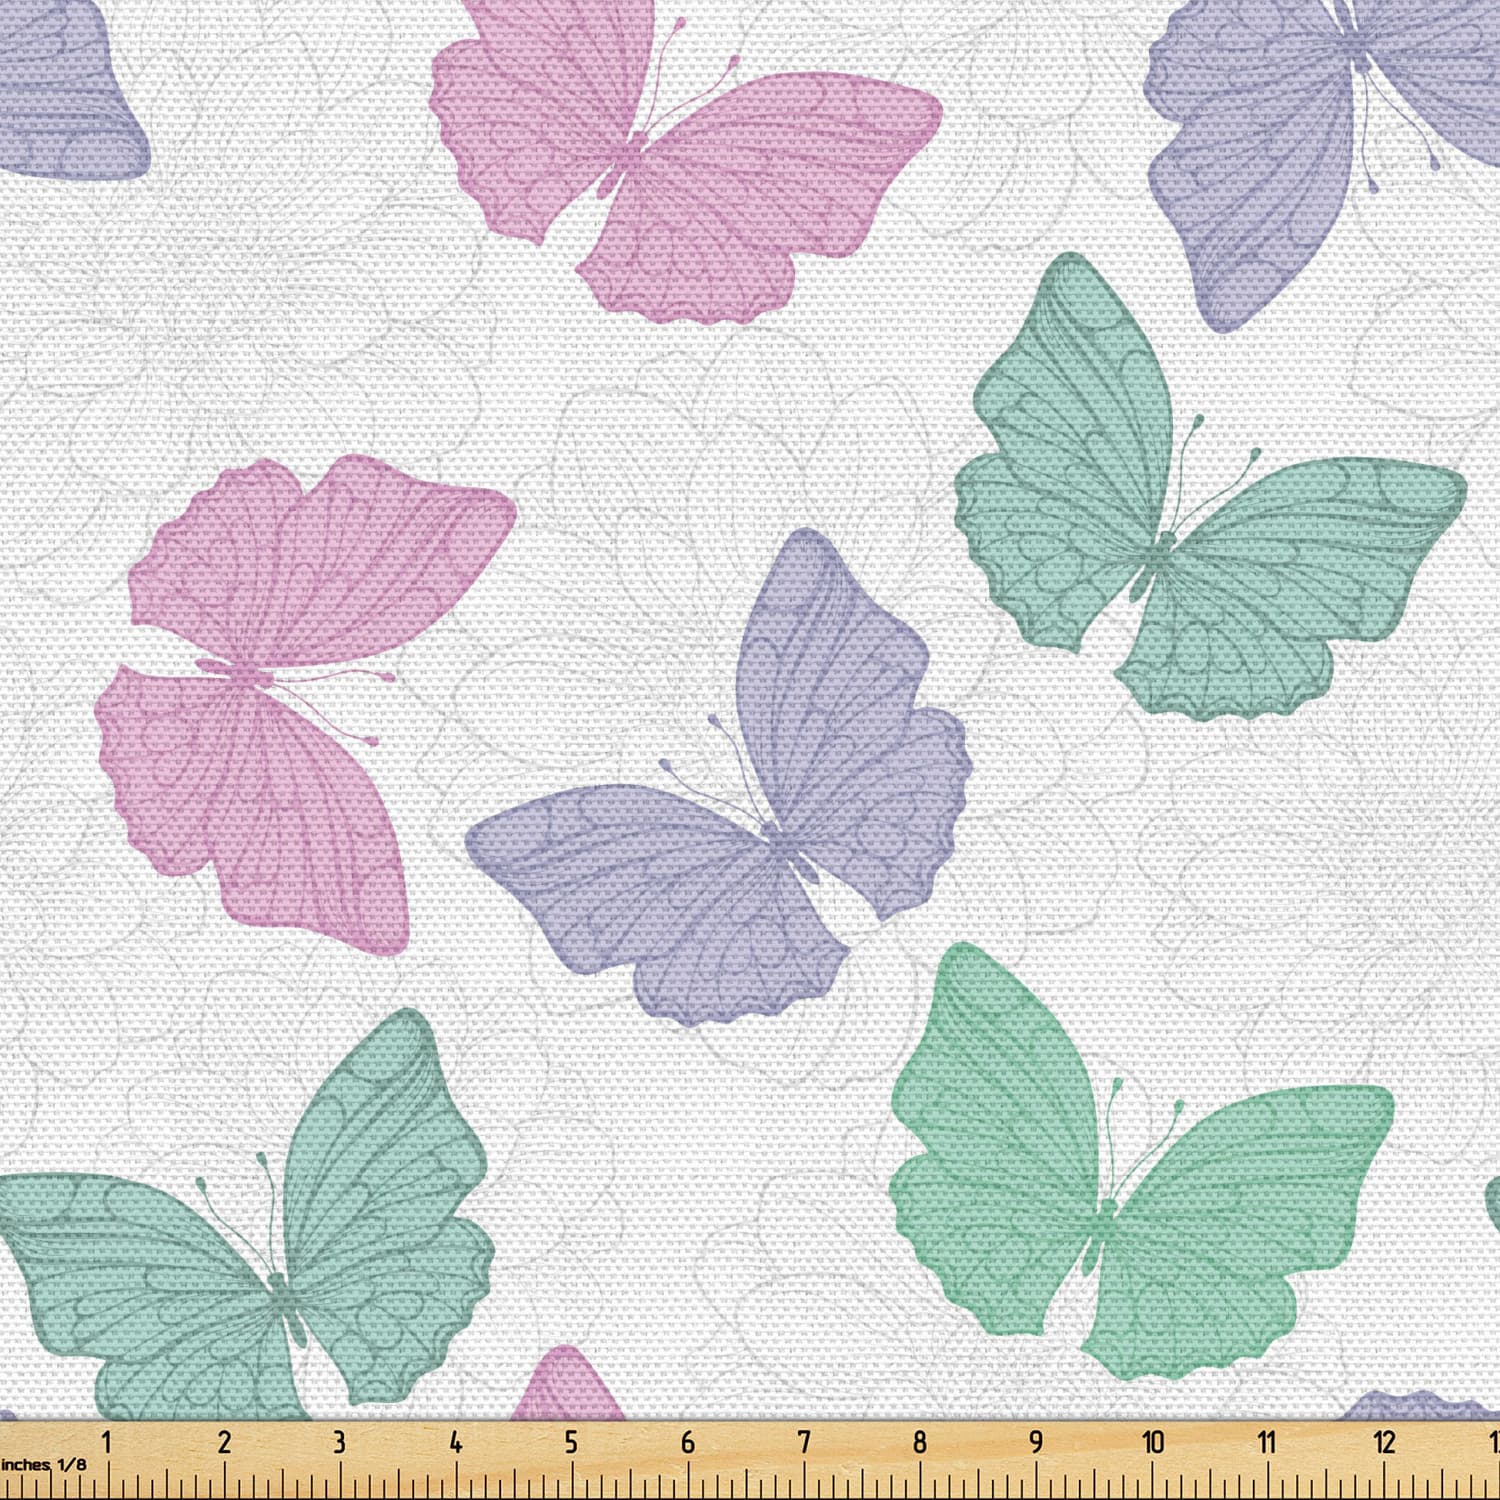Click the number 5 on the ruler
The height and width of the screenshot is (1500, 1500).
(x=571, y=1442)
